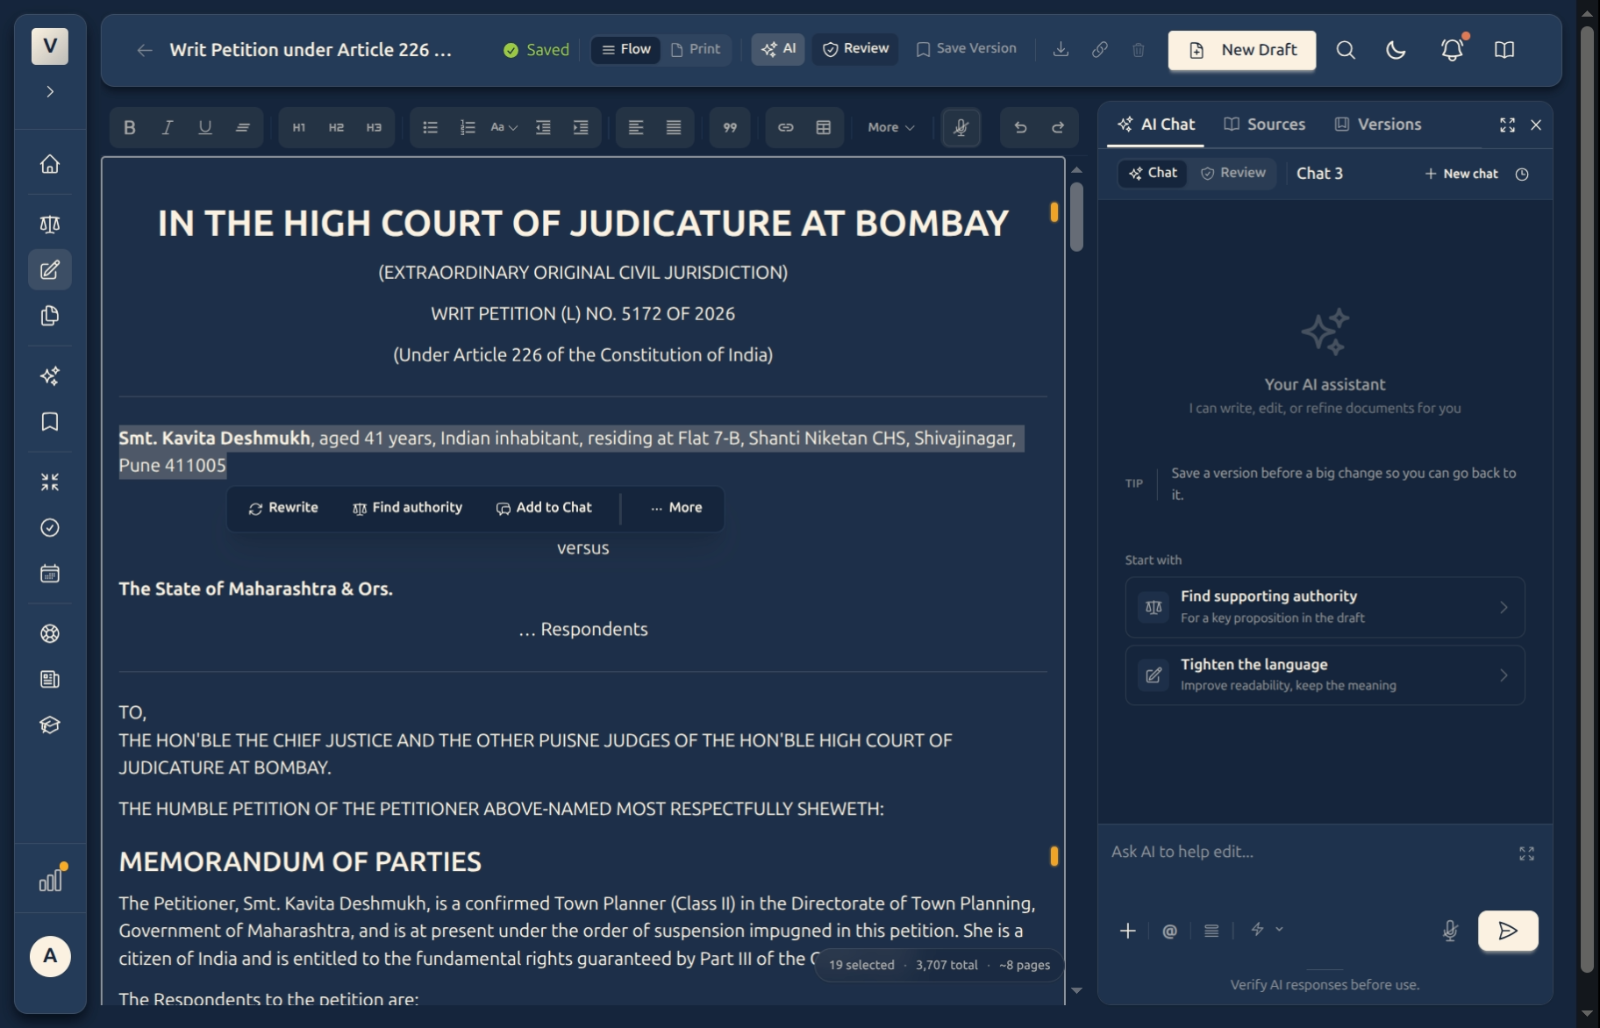Add attachment with plus icon
The width and height of the screenshot is (1600, 1028).
(1128, 931)
